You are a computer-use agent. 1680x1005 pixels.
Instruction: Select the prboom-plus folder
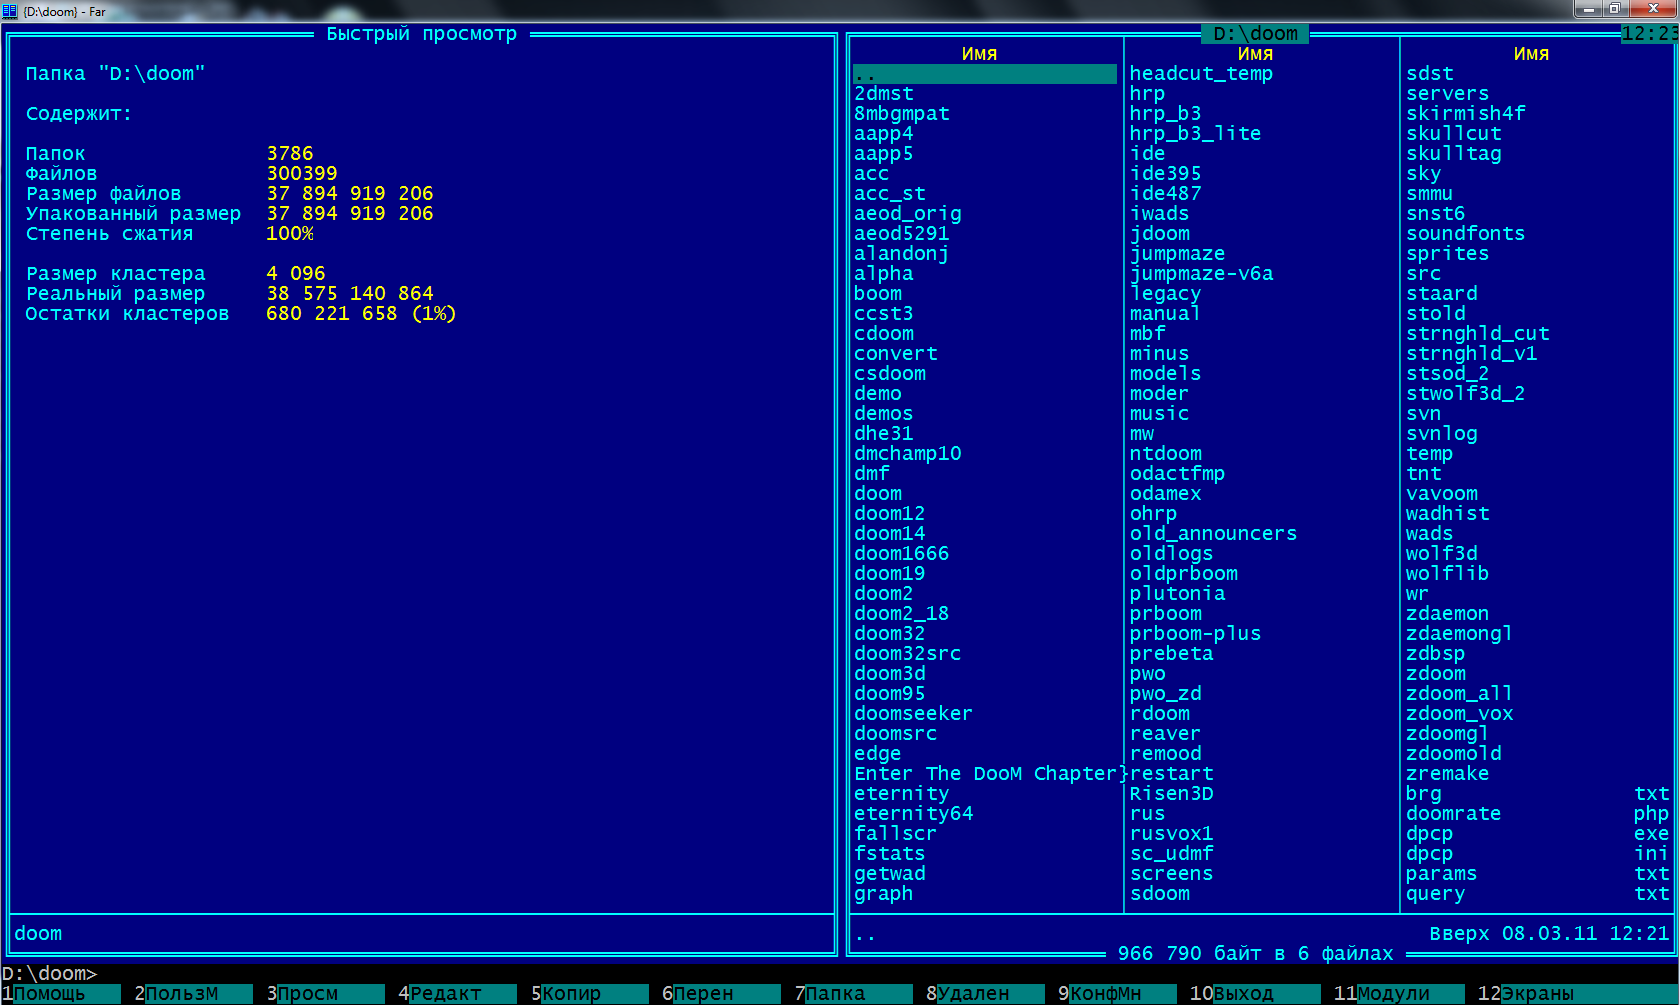pyautogui.click(x=1195, y=634)
